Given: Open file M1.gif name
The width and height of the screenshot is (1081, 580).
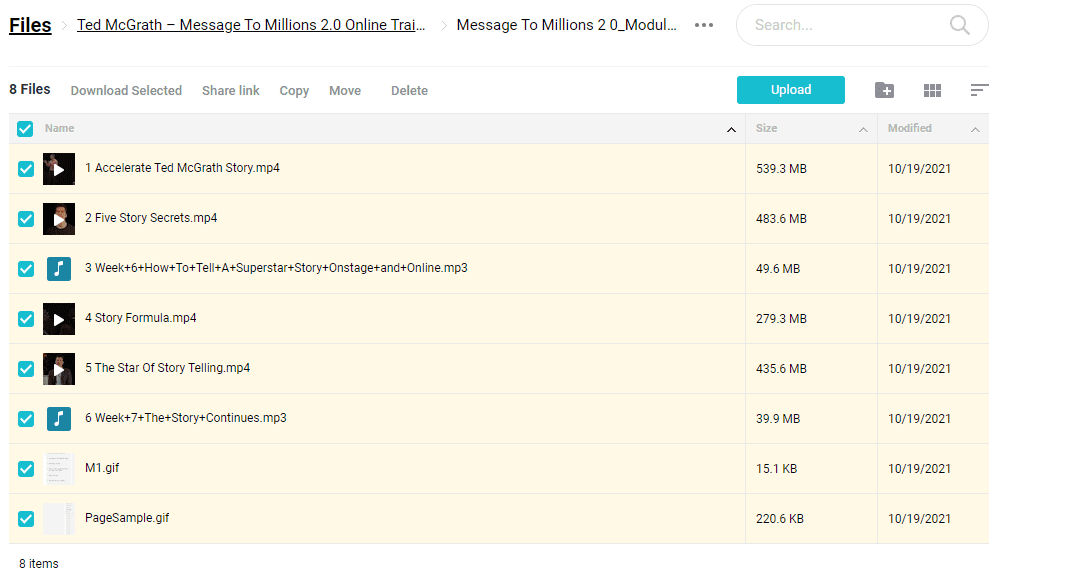Looking at the screenshot, I should pyautogui.click(x=102, y=468).
